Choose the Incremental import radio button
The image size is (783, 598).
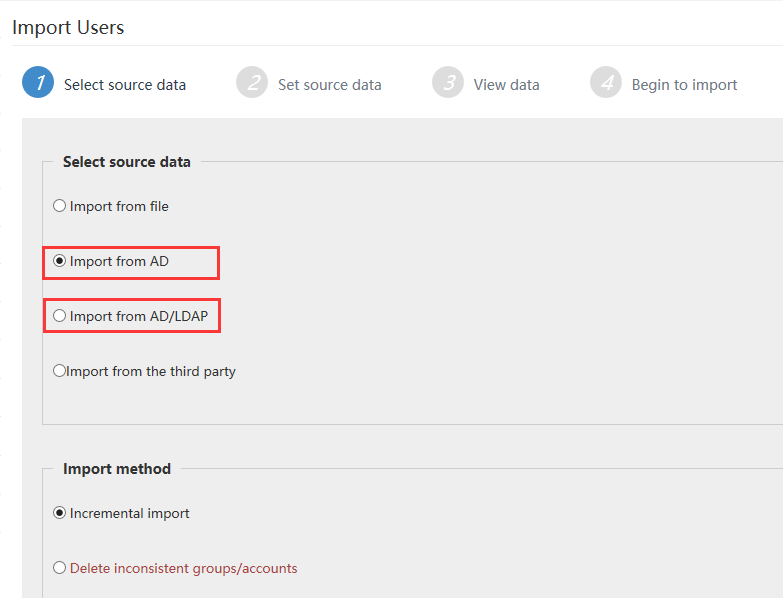(x=59, y=513)
